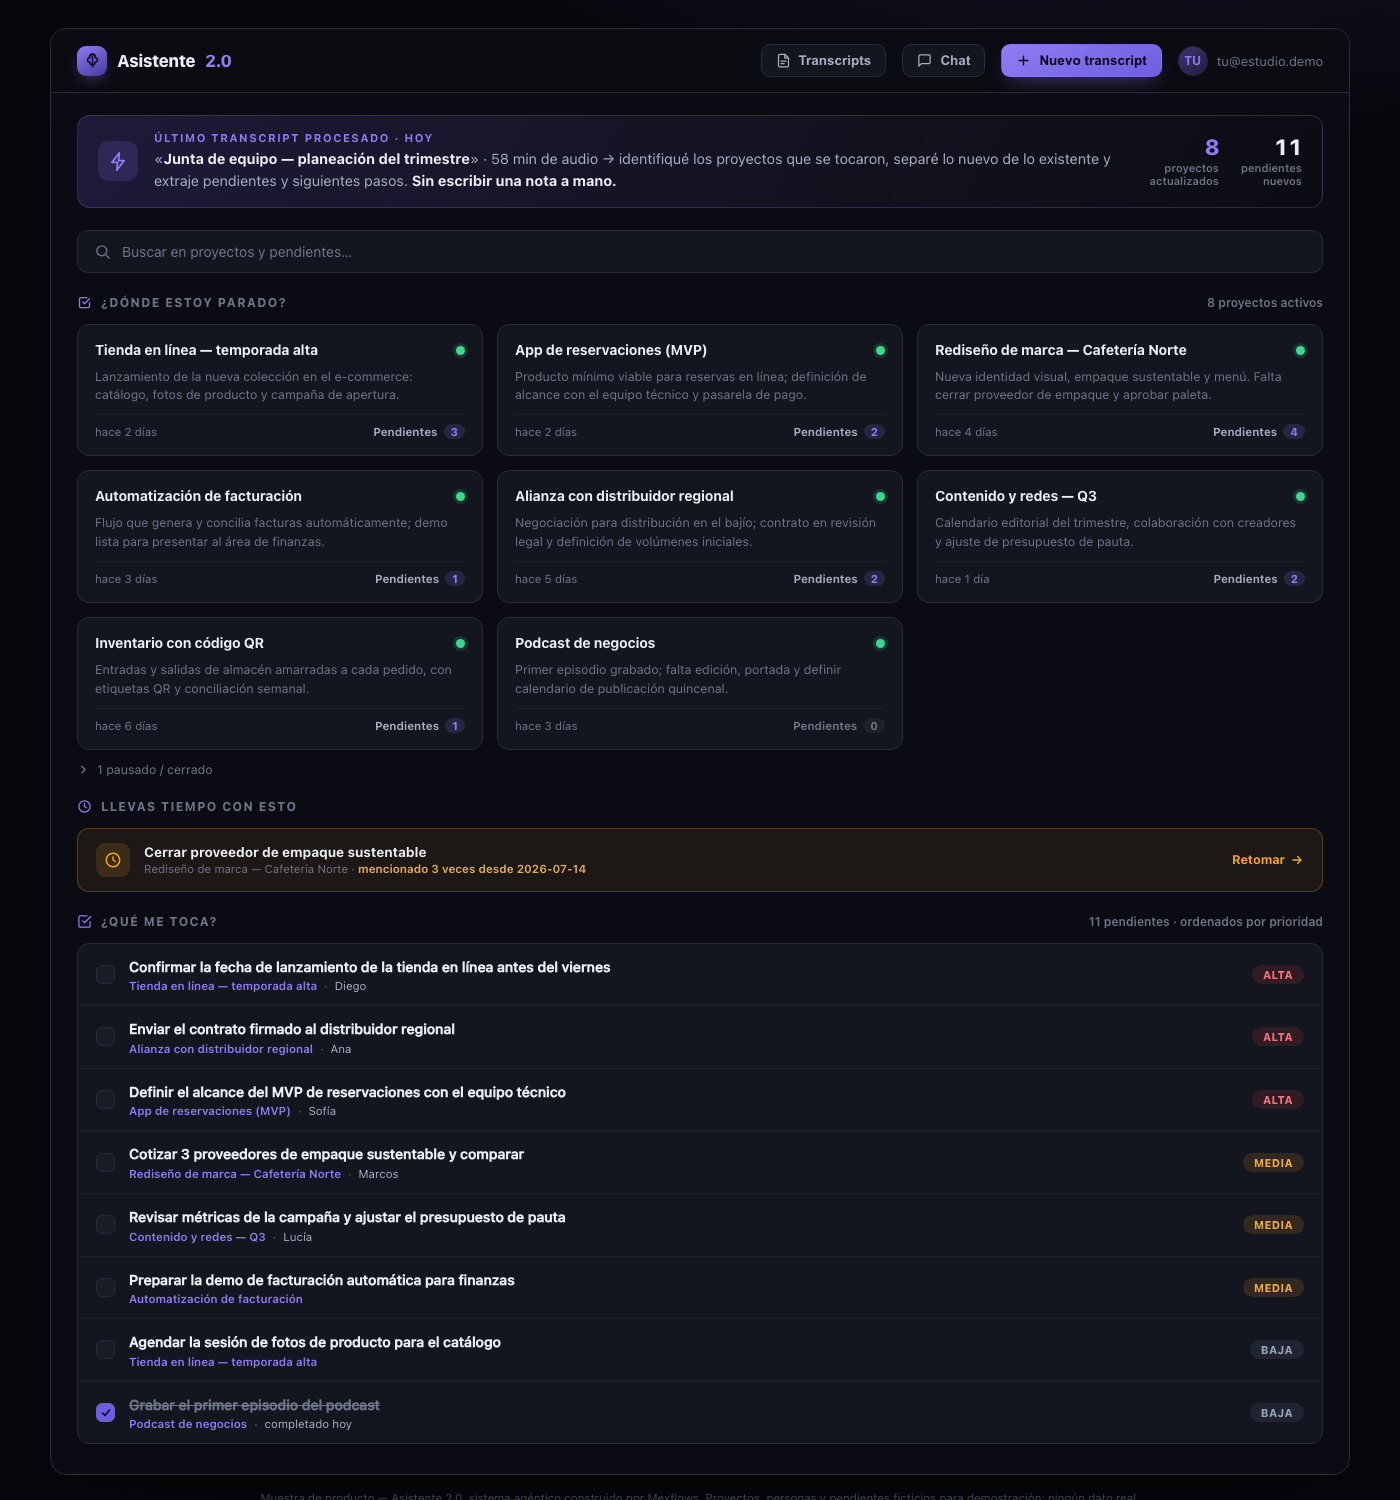Click the green status dot on "Inventario con código QR" card
This screenshot has width=1400, height=1500.
coord(460,644)
